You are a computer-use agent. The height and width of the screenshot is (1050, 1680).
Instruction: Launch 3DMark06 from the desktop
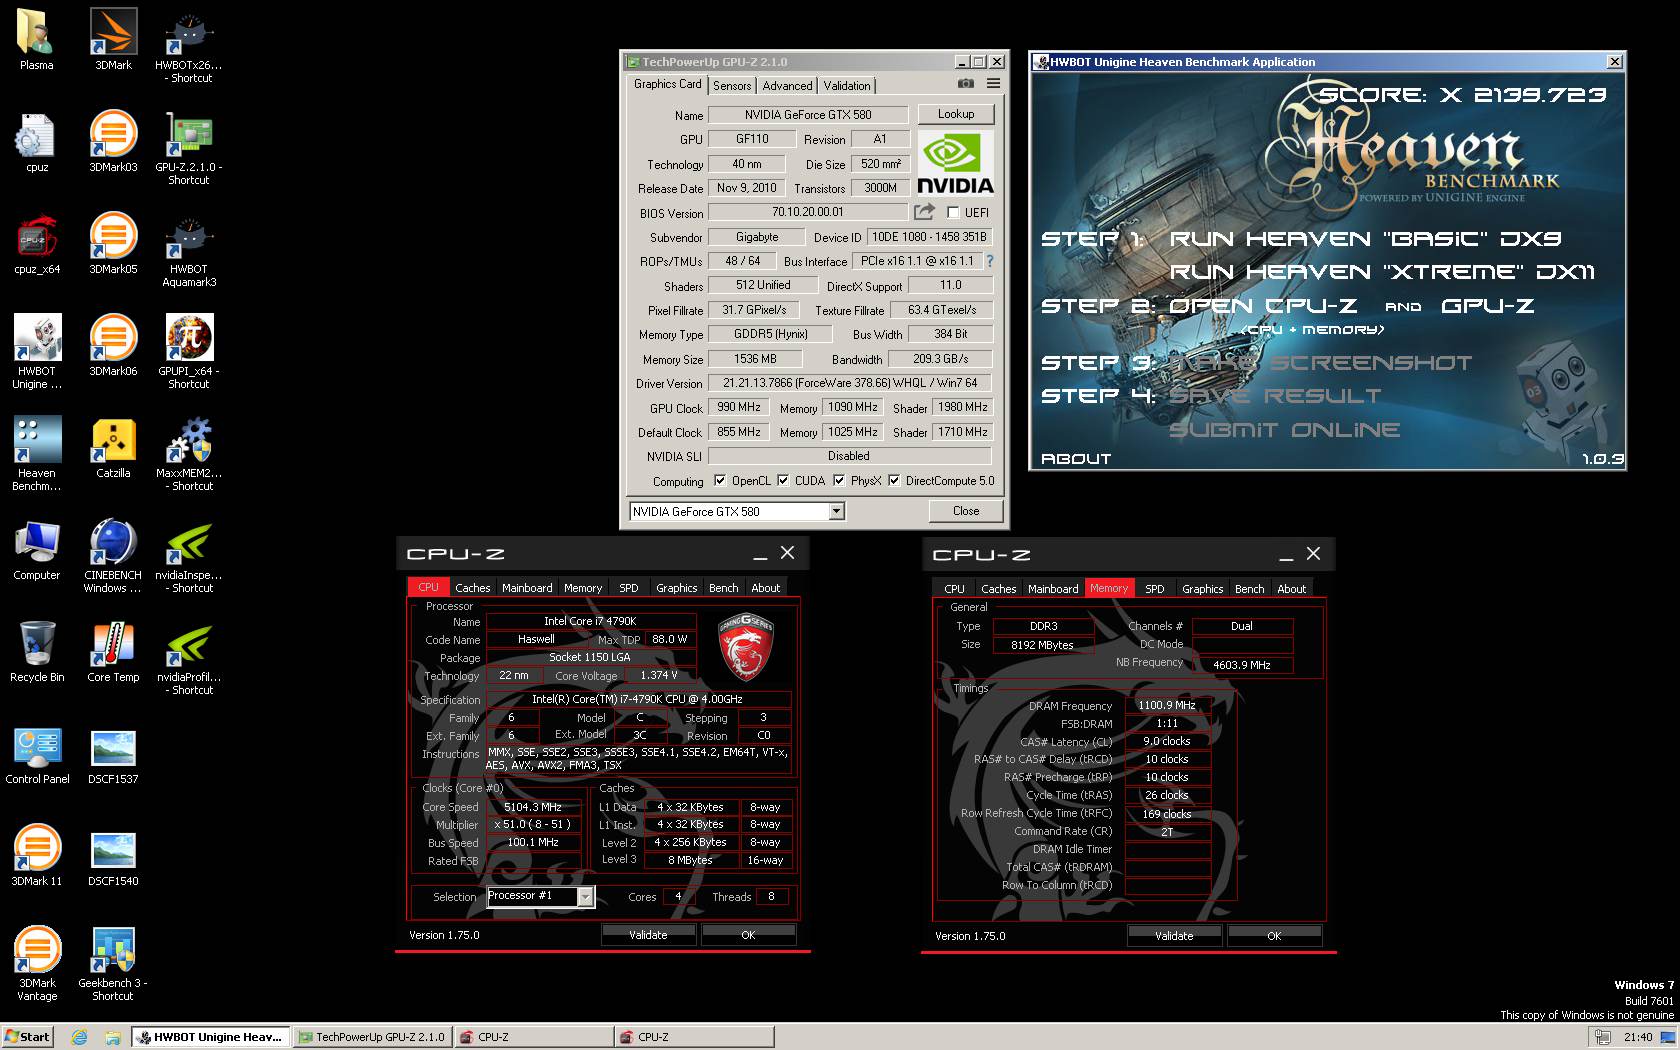[113, 347]
